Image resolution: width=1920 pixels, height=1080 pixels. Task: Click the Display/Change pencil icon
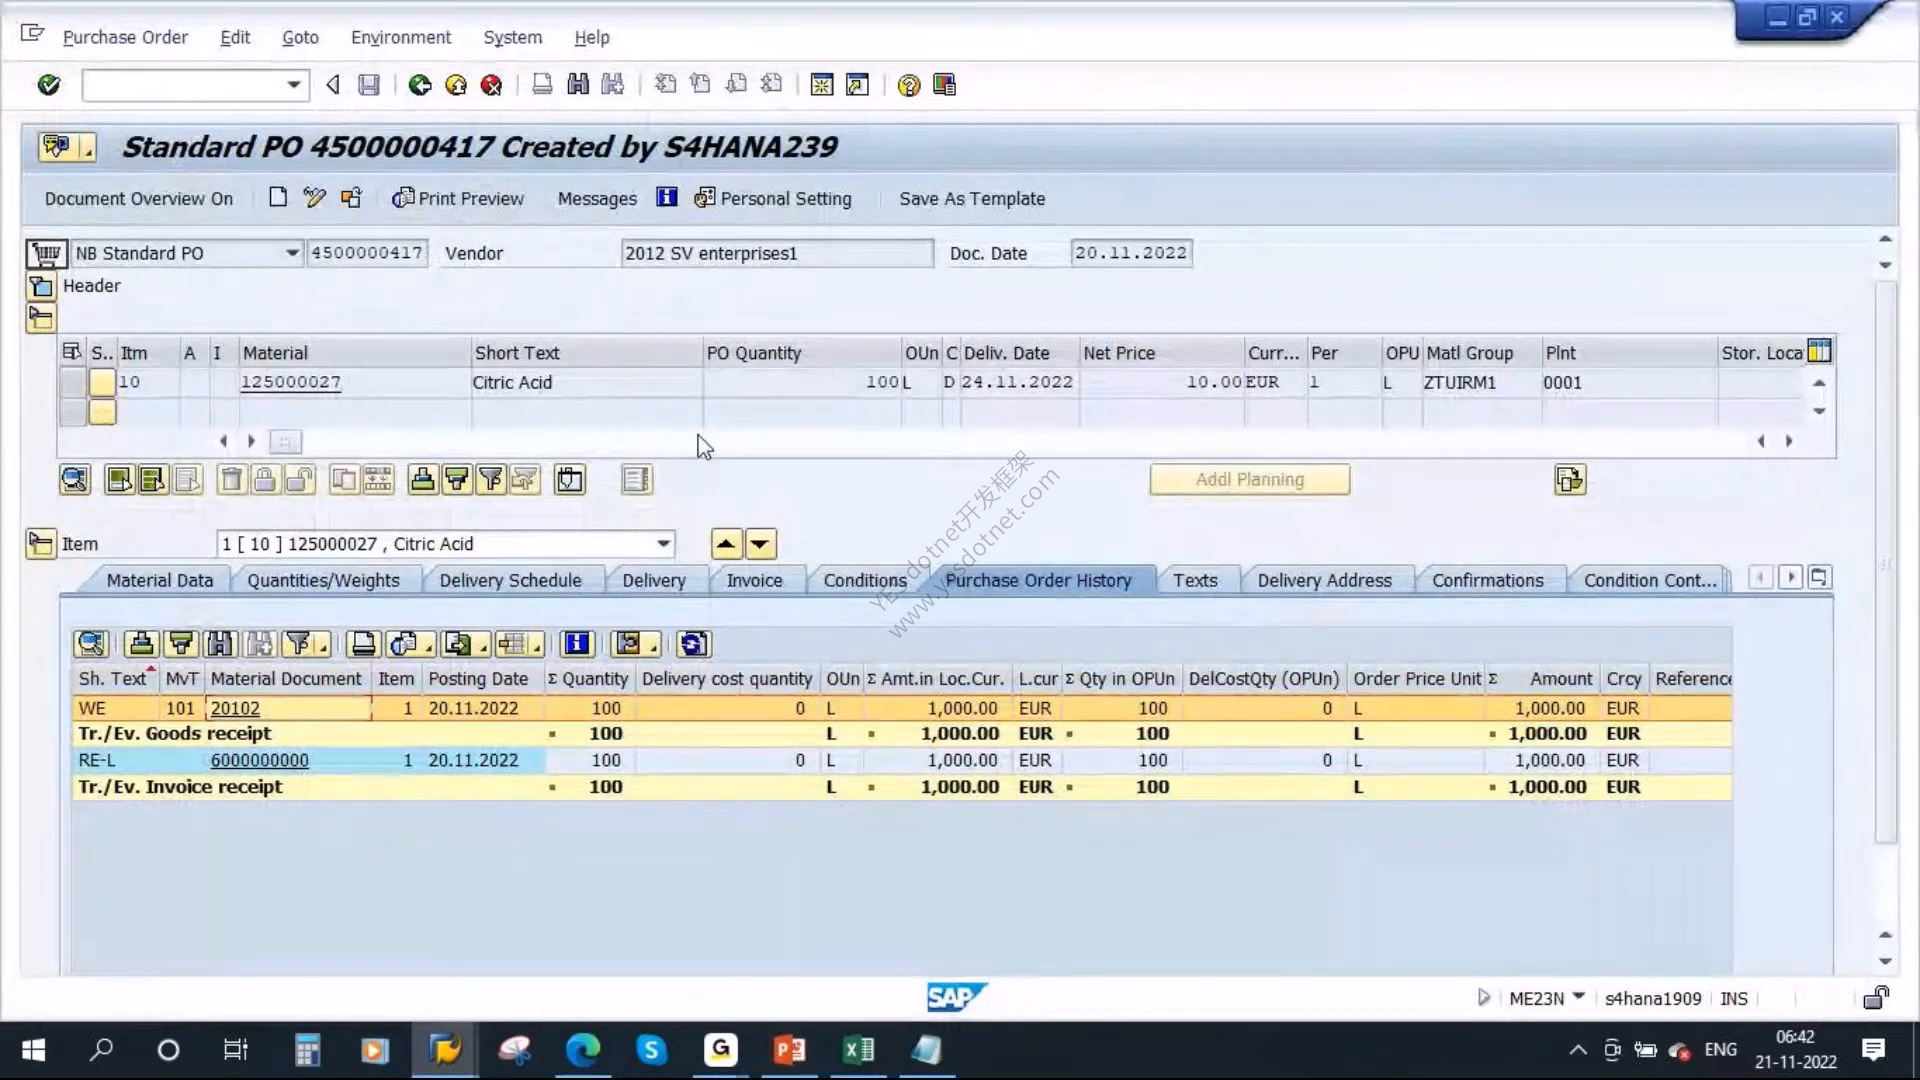tap(314, 198)
